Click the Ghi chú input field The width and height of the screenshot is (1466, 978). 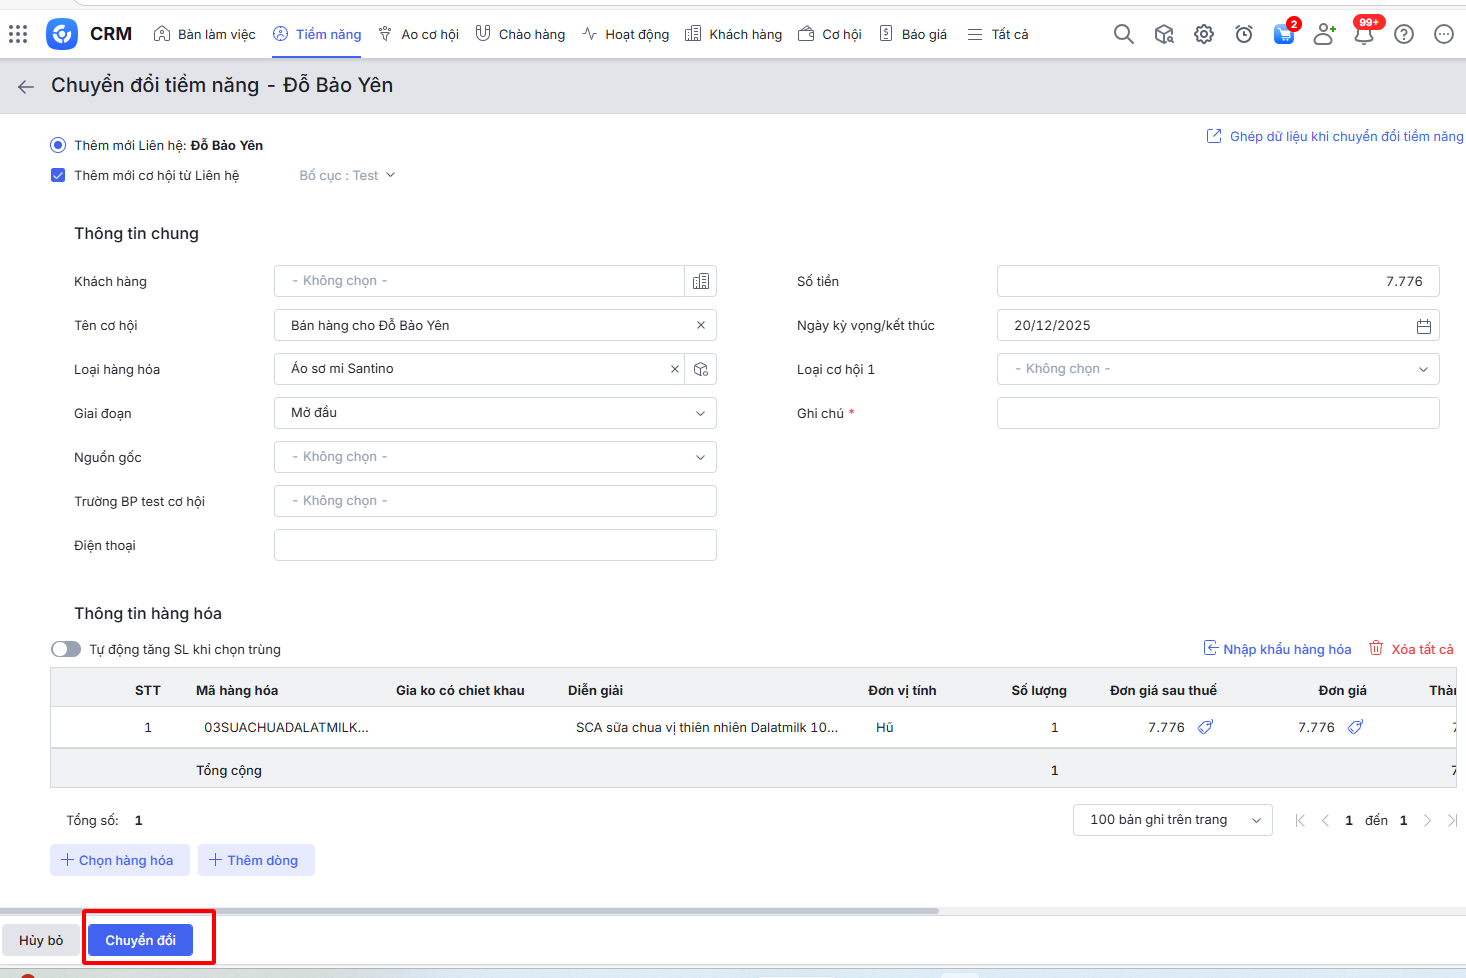click(1217, 413)
